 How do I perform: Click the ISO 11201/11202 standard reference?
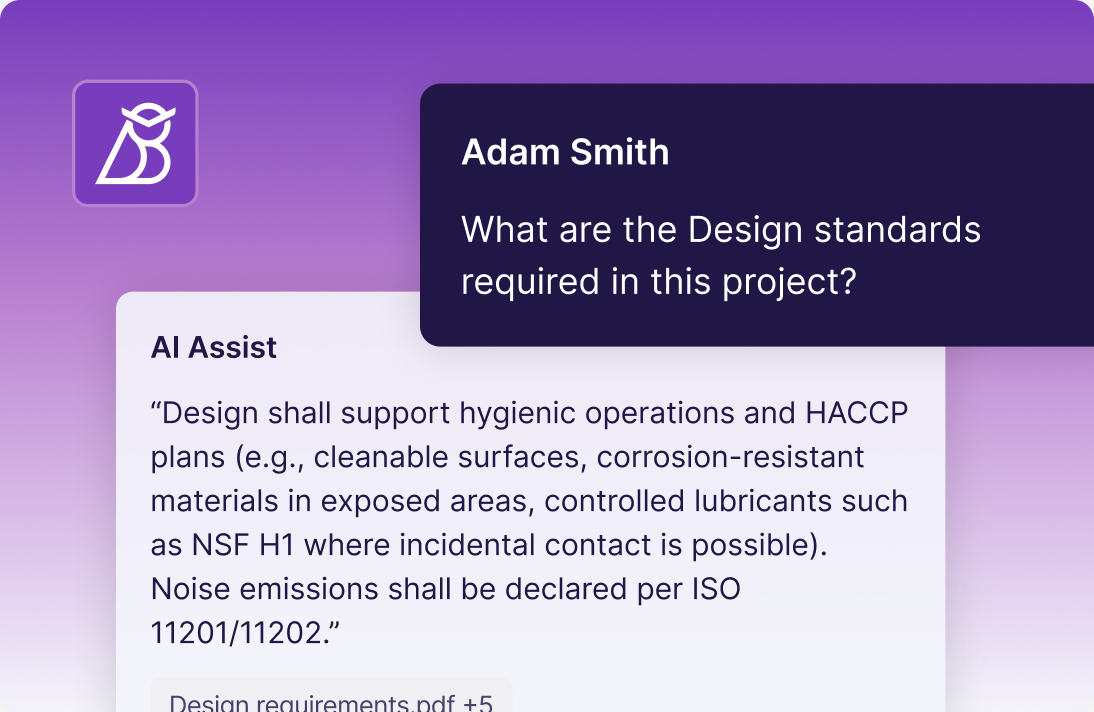pos(446,611)
